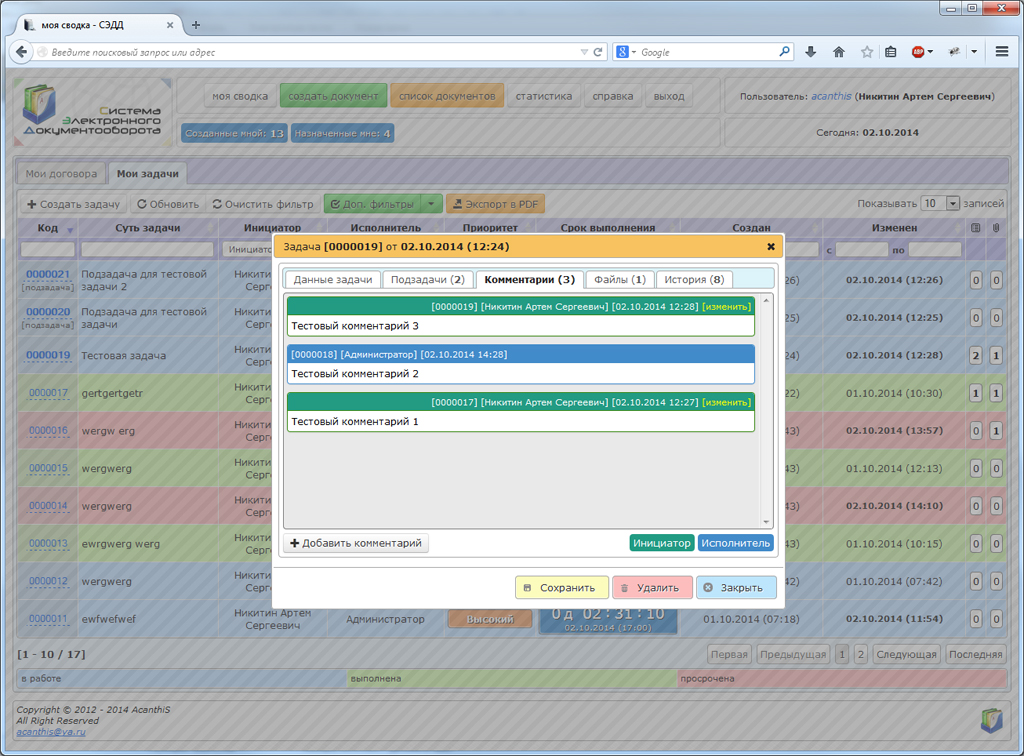Screen dimensions: 1024x756
Task: Bookmark this page with star icon
Action: tap(867, 52)
